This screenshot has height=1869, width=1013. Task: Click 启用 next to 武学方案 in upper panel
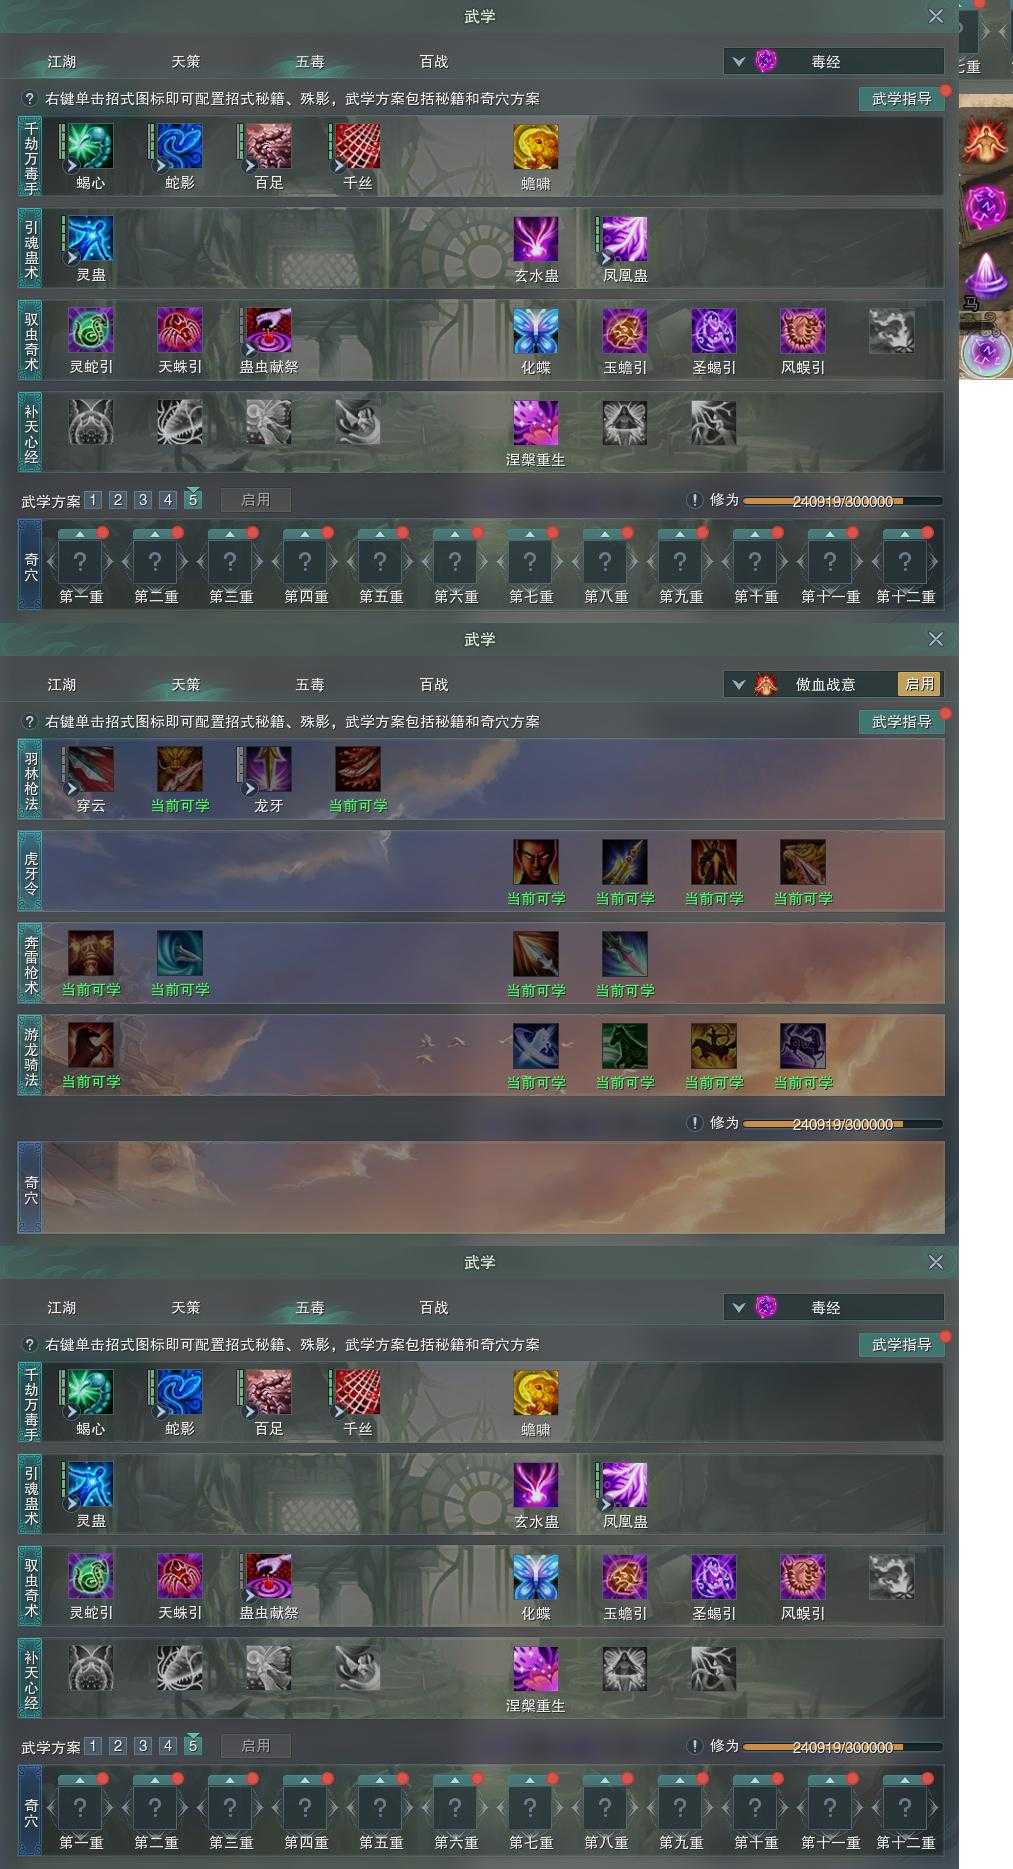point(256,500)
